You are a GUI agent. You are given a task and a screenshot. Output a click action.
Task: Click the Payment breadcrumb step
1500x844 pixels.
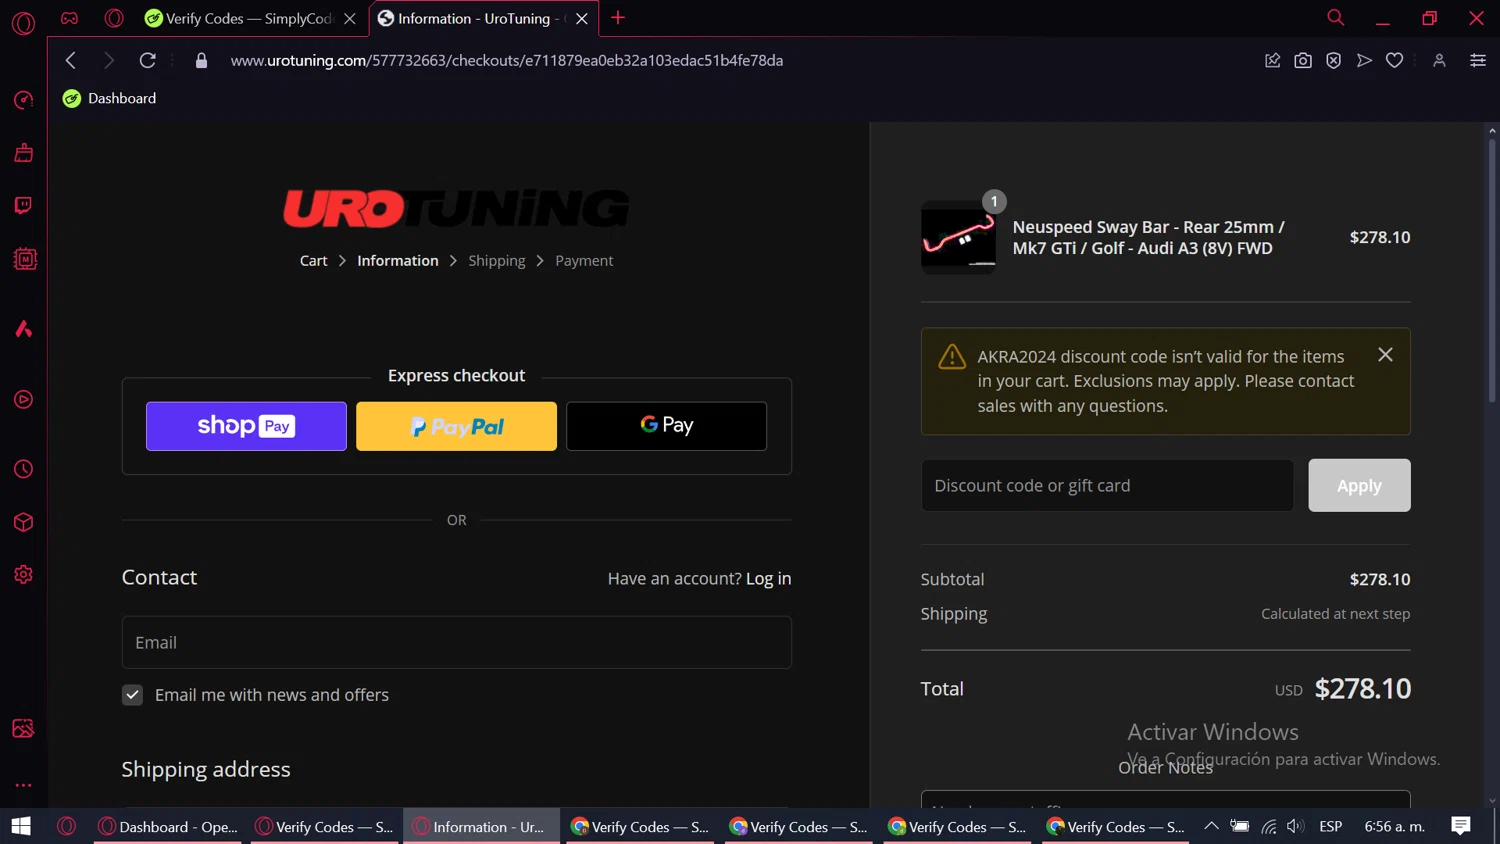[584, 261]
